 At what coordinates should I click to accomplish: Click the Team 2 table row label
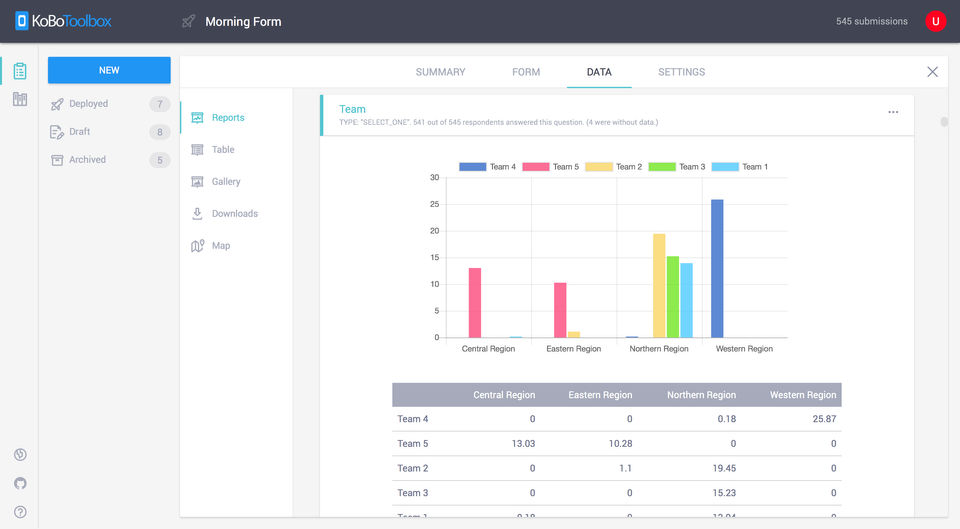pyautogui.click(x=413, y=468)
